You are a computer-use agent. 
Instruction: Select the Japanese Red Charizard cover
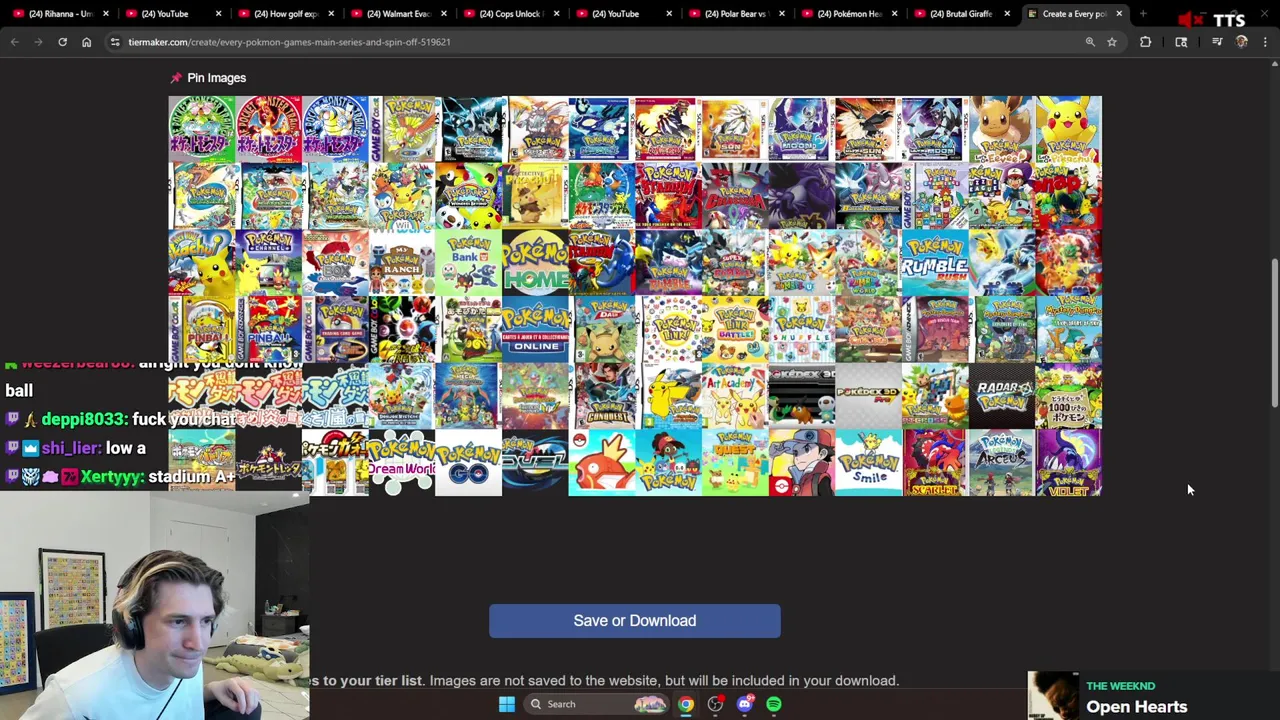[x=268, y=129]
